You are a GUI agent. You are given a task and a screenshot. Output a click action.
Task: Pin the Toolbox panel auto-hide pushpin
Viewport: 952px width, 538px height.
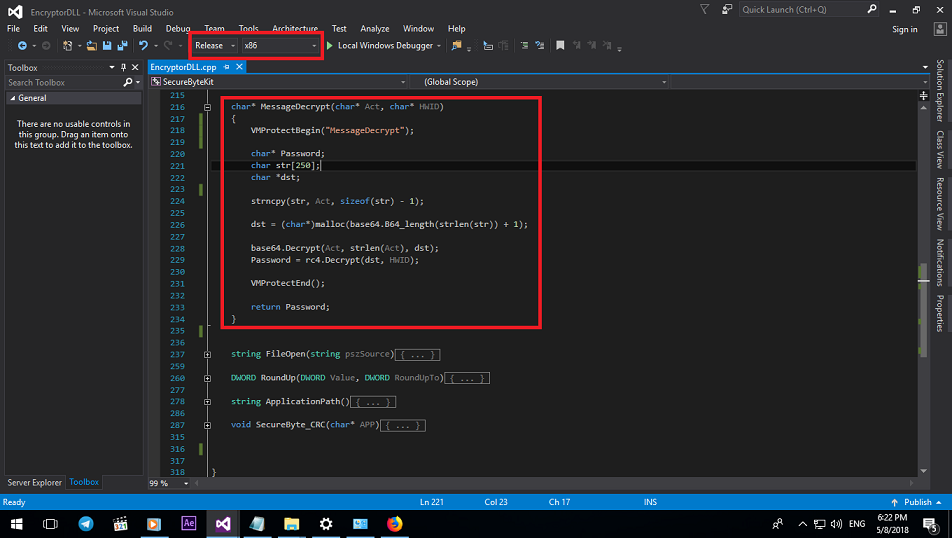[123, 67]
